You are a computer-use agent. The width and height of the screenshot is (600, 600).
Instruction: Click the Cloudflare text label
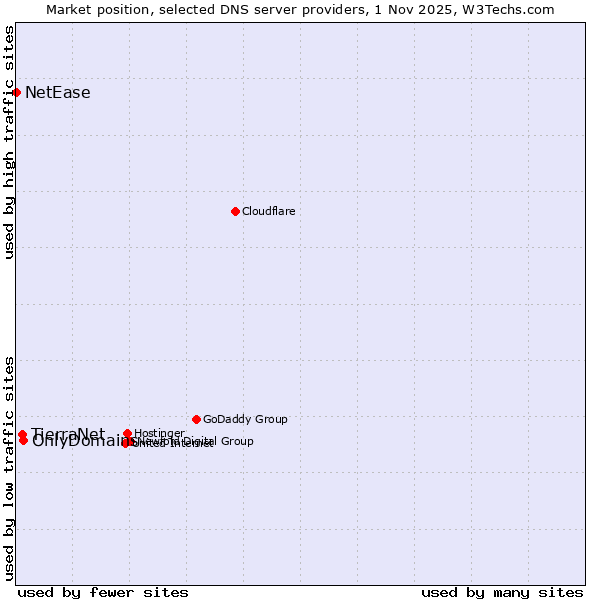coord(268,211)
